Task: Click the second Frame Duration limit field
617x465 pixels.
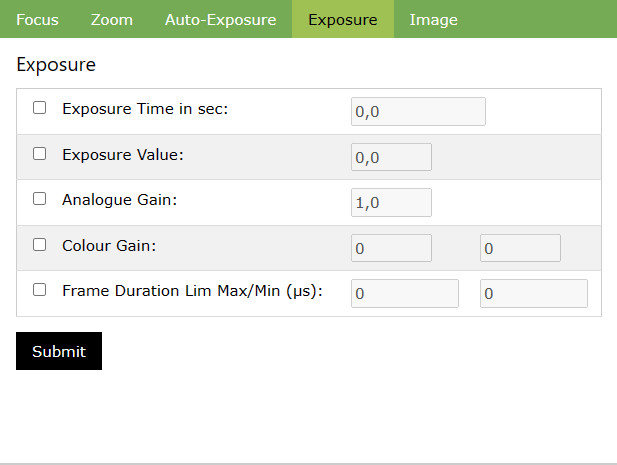Action: [533, 294]
